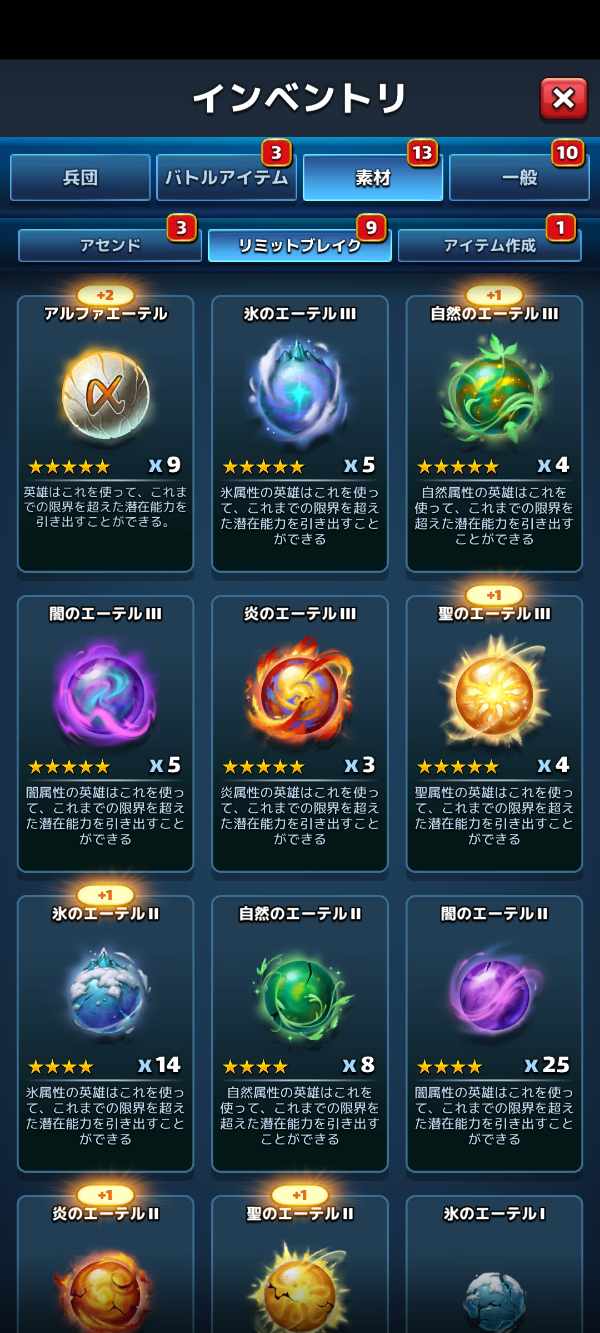600x1333 pixels.
Task: Switch to the バトルアイテム tab
Action: (x=226, y=178)
